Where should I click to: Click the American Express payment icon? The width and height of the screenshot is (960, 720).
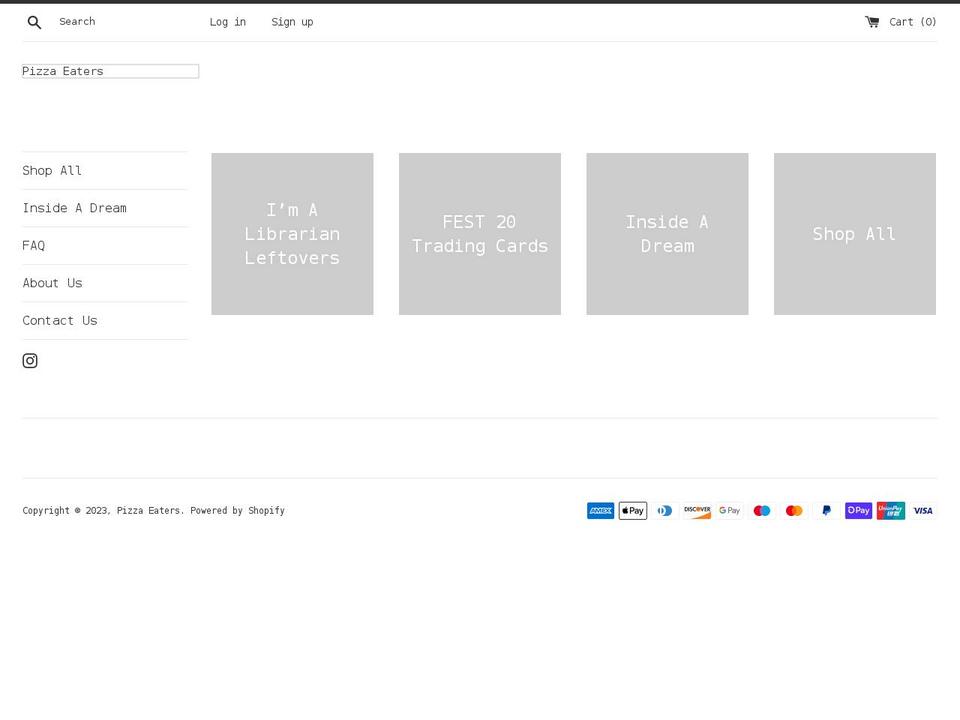tap(601, 511)
